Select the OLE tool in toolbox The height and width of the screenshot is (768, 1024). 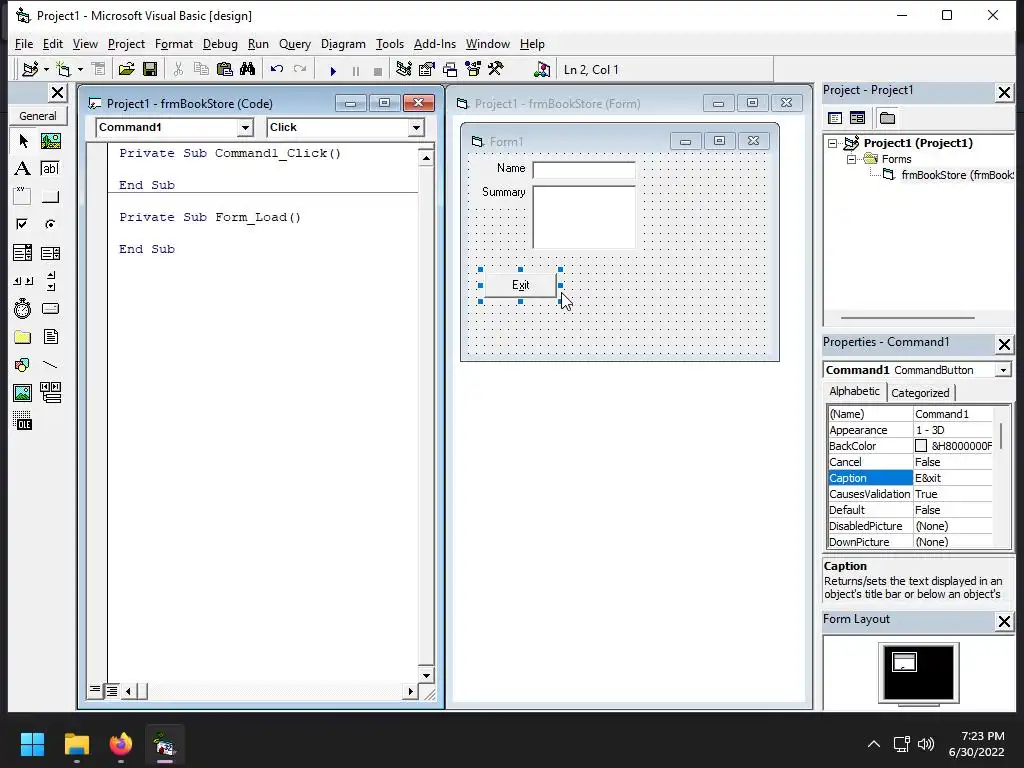(23, 421)
